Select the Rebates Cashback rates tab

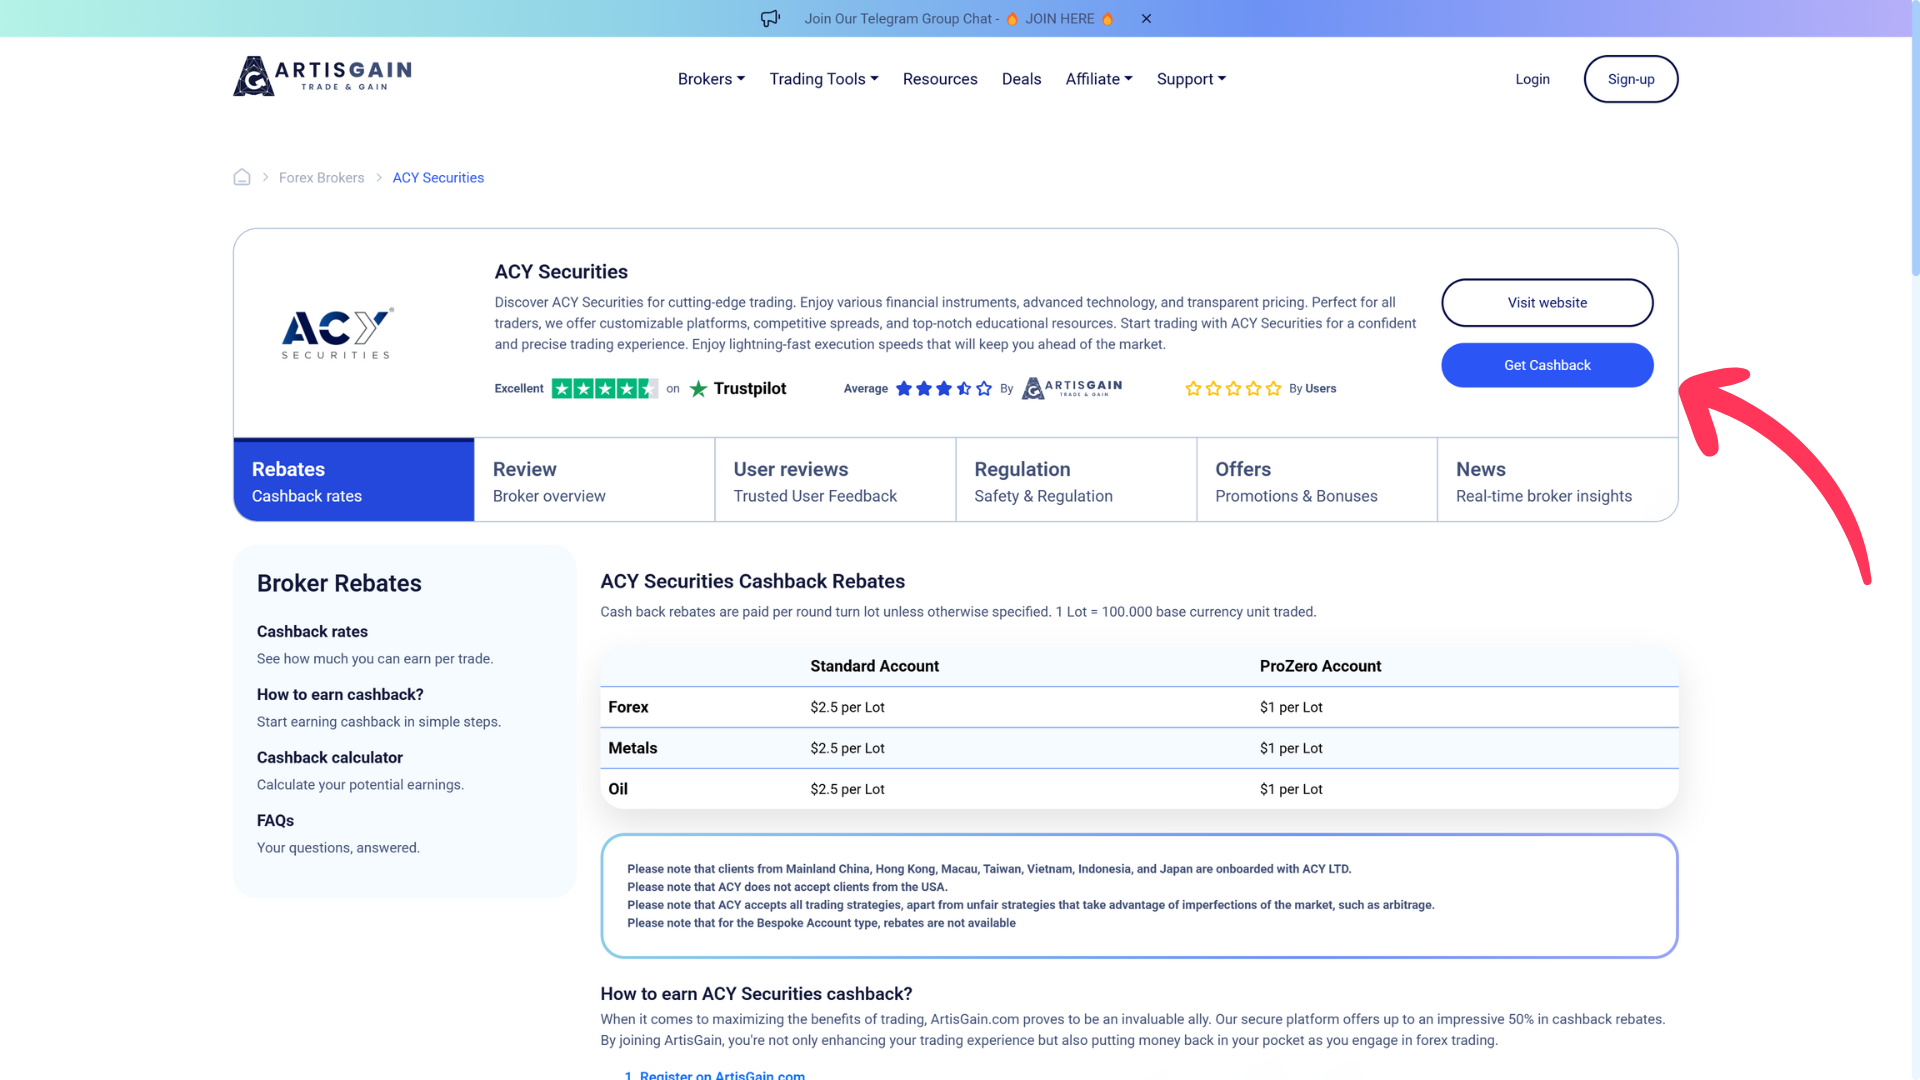pyautogui.click(x=354, y=480)
